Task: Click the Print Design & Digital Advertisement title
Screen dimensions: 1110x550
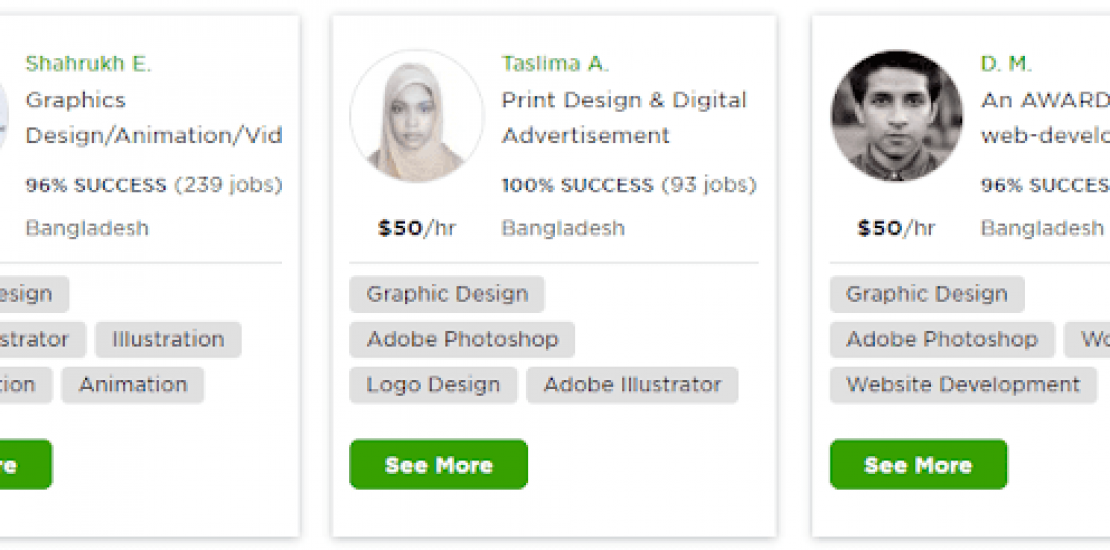Action: [623, 117]
